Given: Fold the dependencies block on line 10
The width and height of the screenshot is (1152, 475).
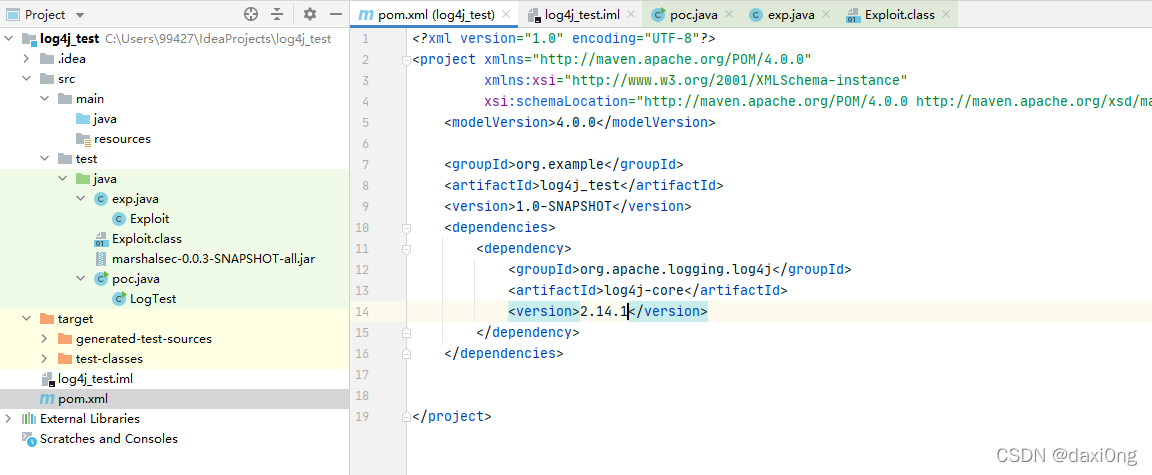Looking at the screenshot, I should point(406,228).
